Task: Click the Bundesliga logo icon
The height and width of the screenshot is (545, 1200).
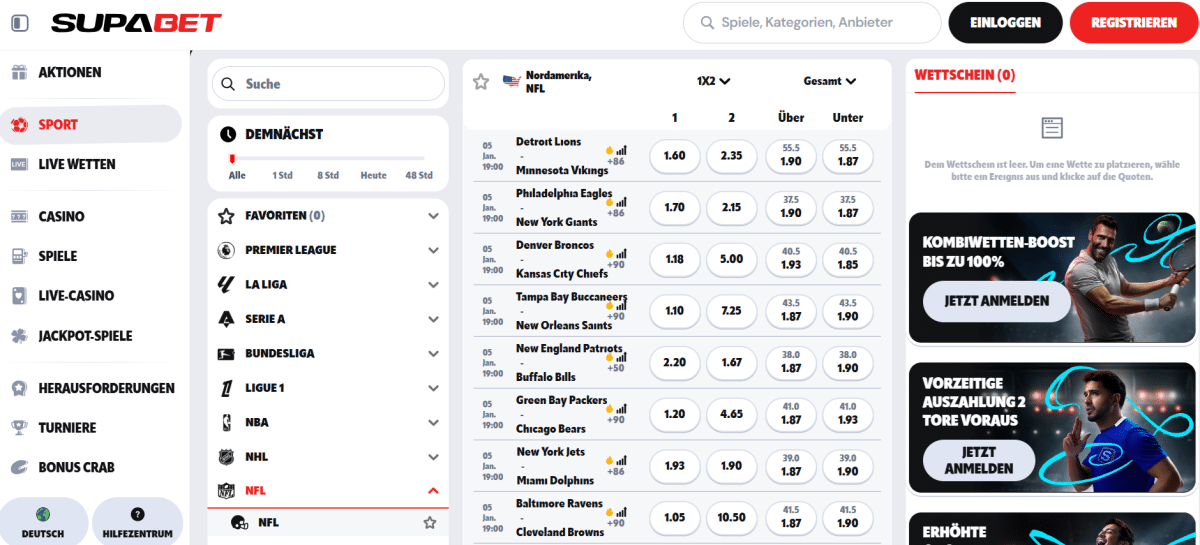Action: (x=226, y=354)
